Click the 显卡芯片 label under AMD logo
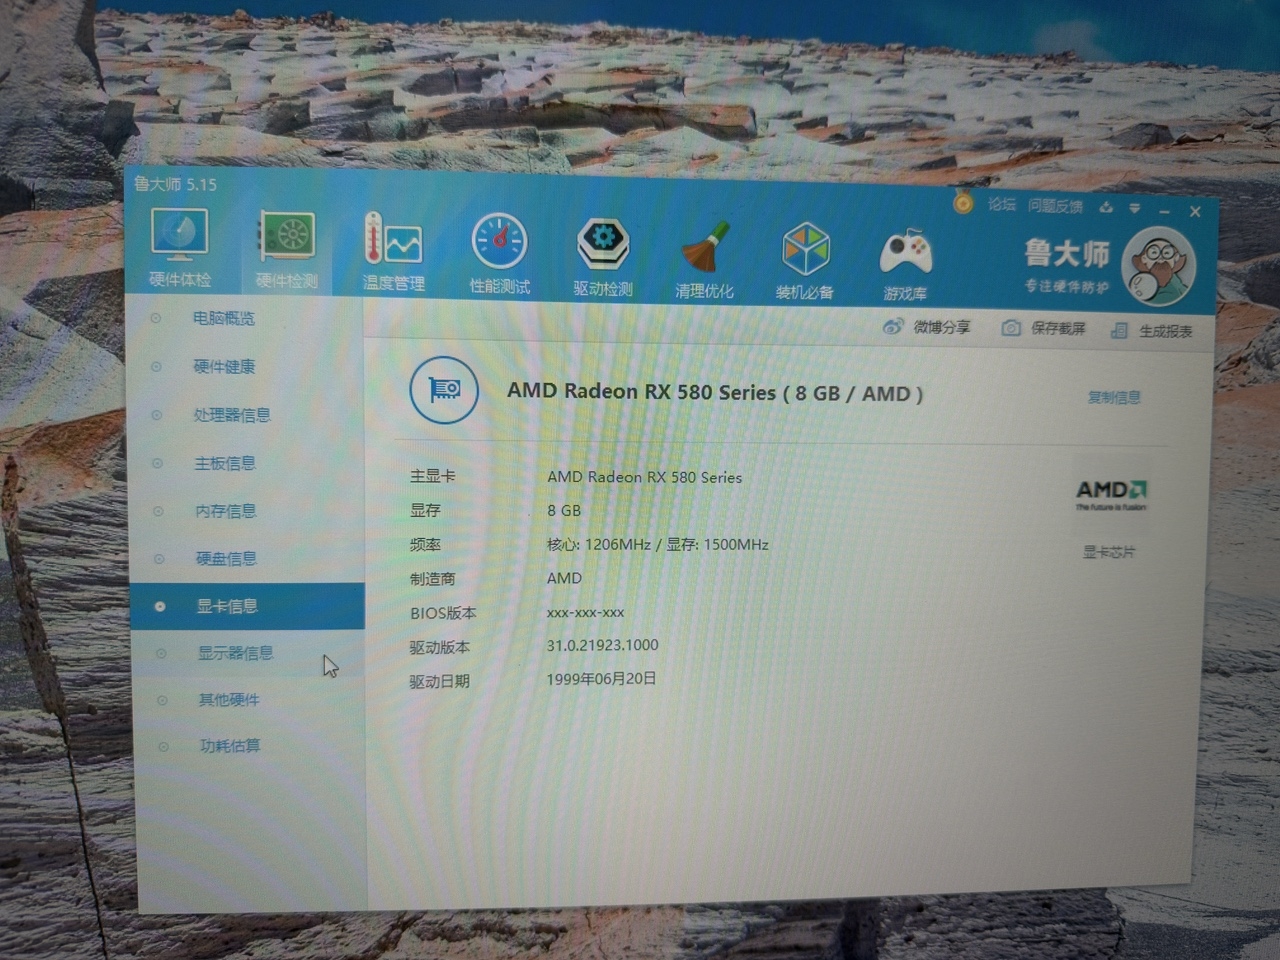The image size is (1280, 960). click(x=1109, y=552)
